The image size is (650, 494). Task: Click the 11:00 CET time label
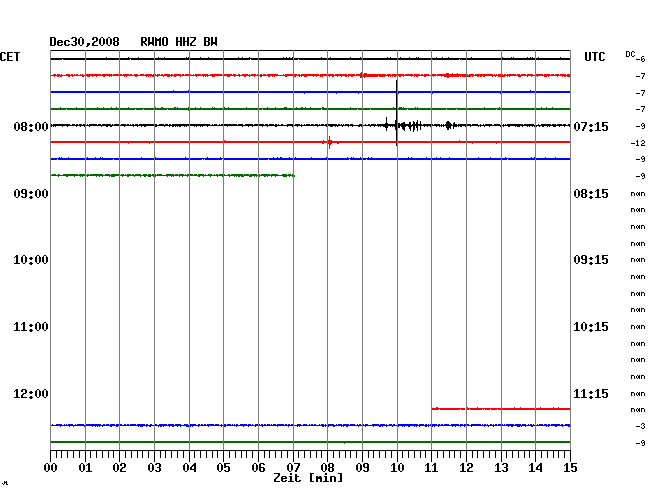click(31, 327)
